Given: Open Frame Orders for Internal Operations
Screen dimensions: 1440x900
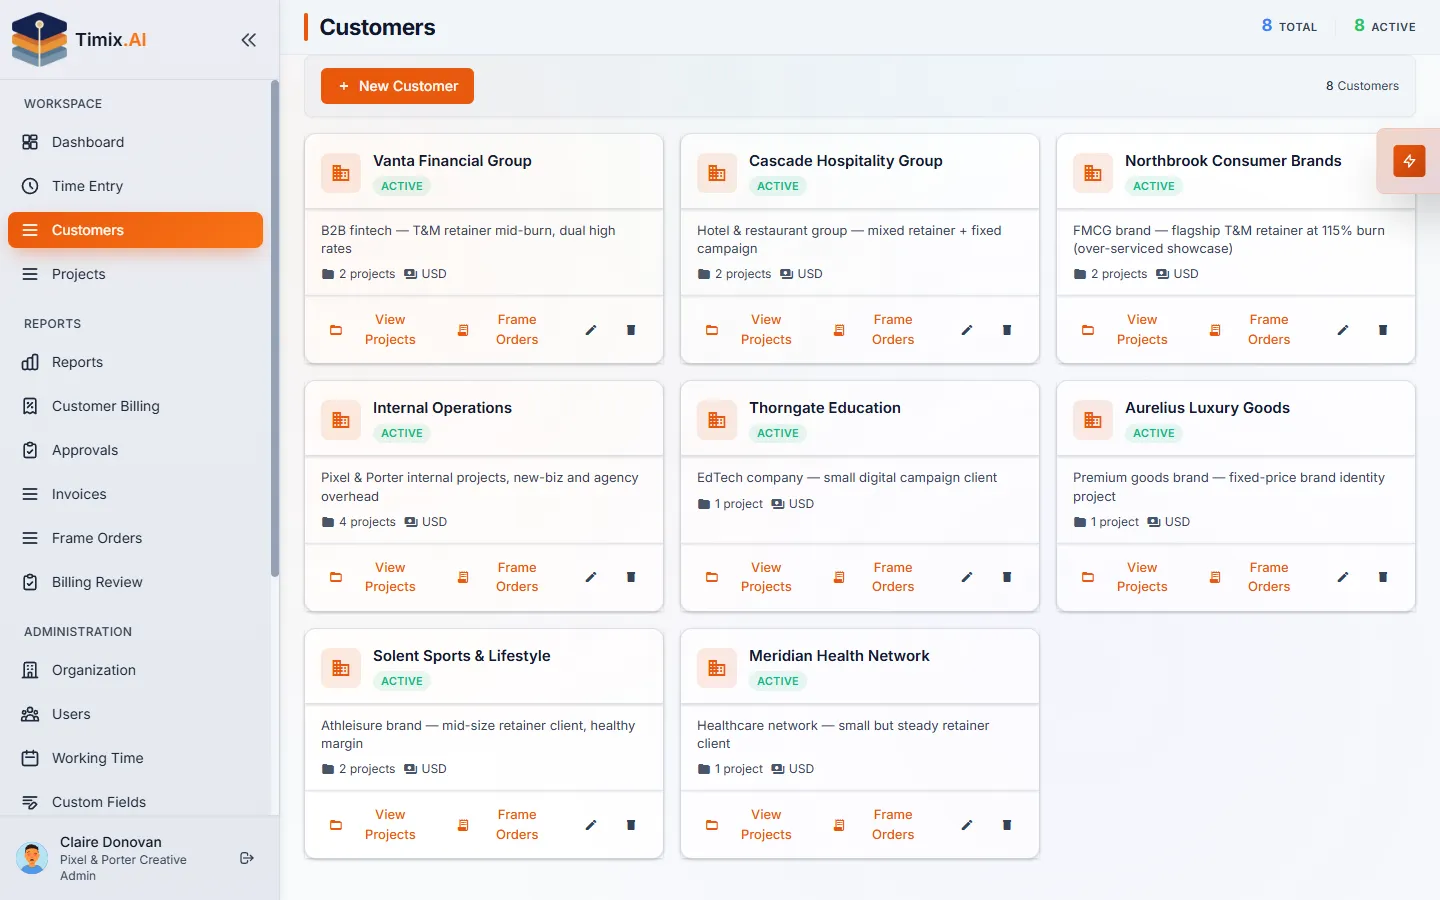Looking at the screenshot, I should (501, 577).
